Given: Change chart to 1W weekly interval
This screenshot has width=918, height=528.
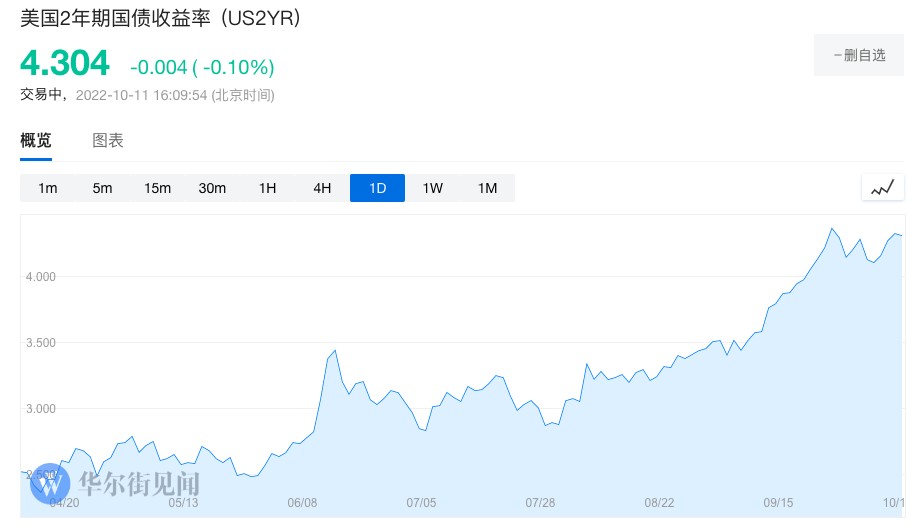Looking at the screenshot, I should (x=432, y=188).
